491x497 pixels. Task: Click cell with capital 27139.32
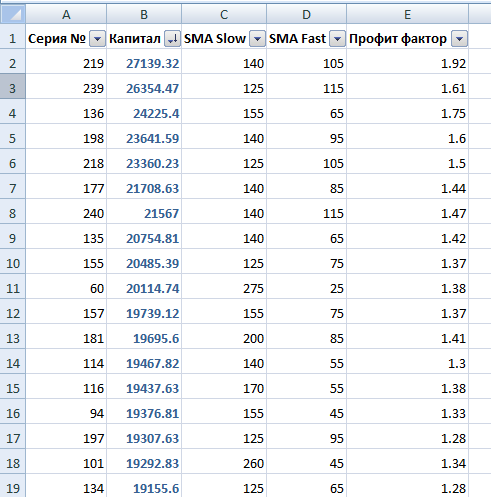pos(144,63)
